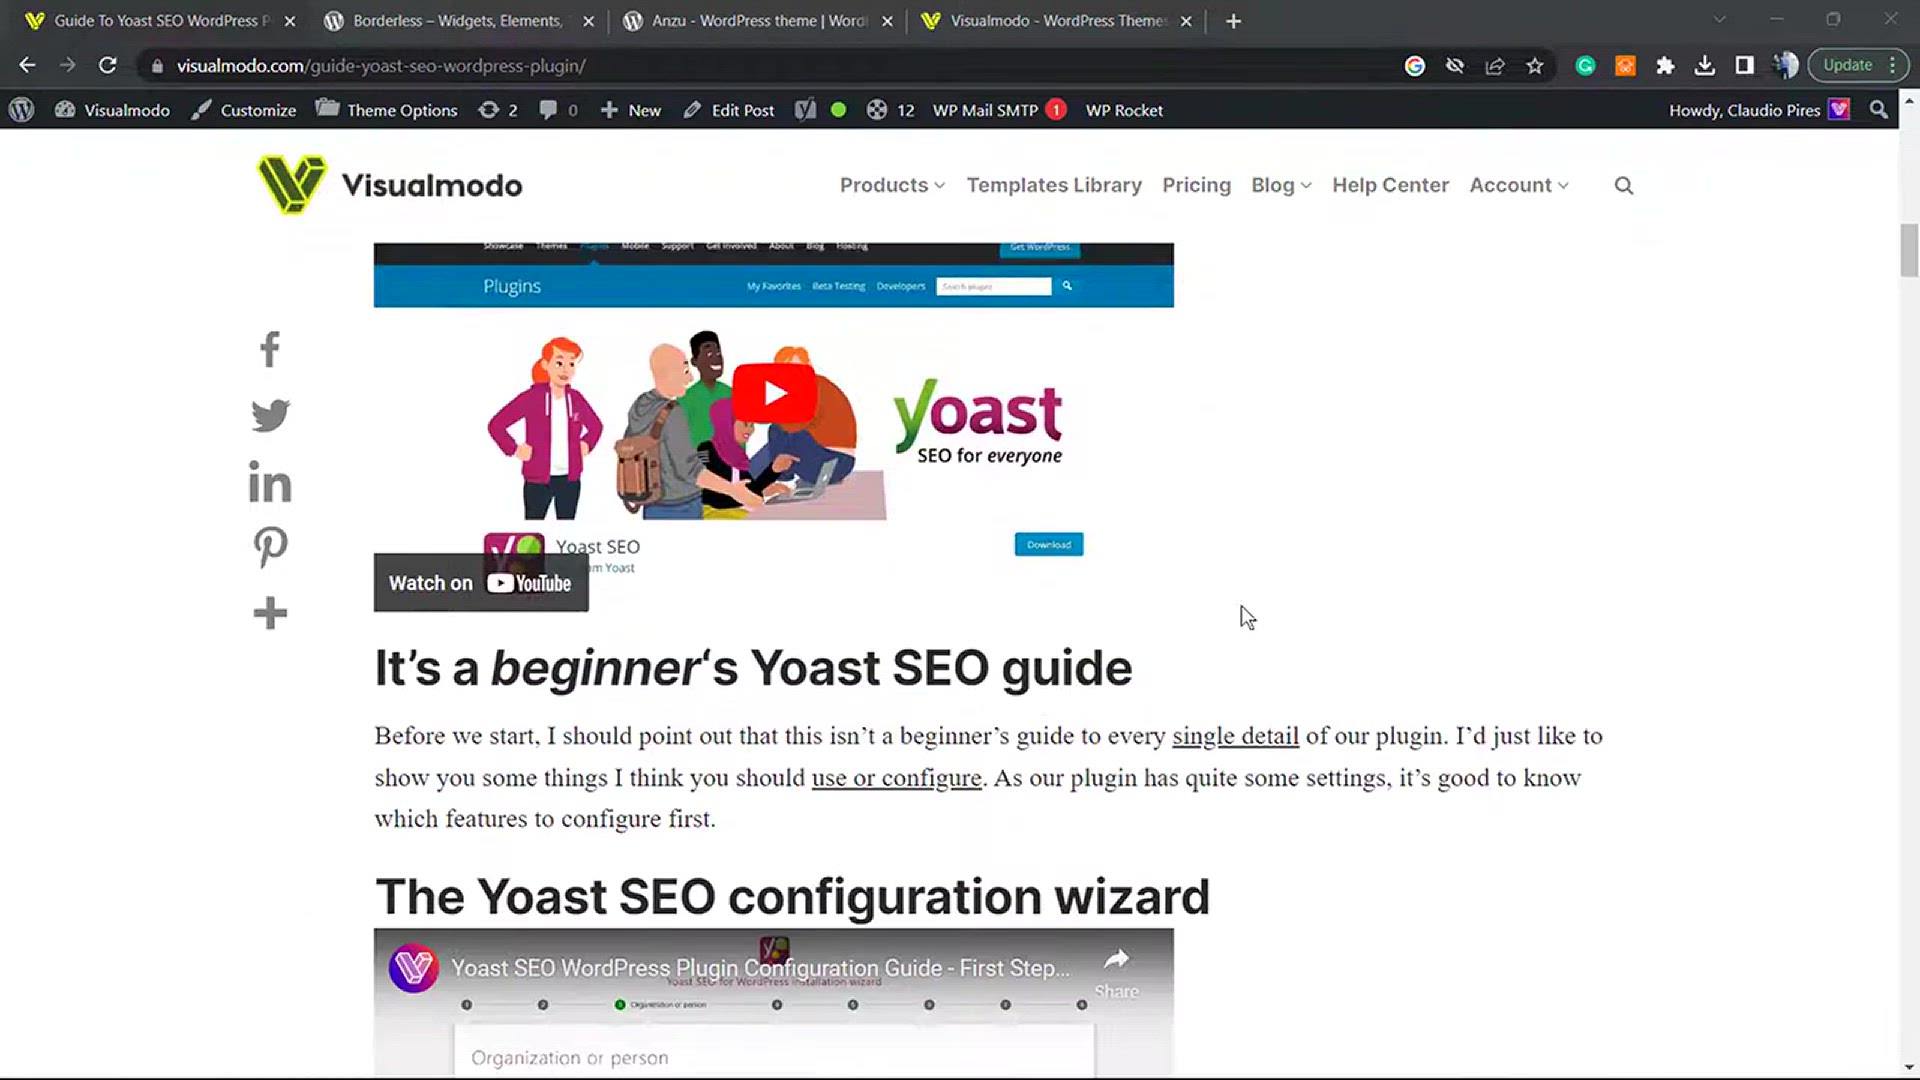
Task: Open the tab search dropdown arrow
Action: 1719,19
